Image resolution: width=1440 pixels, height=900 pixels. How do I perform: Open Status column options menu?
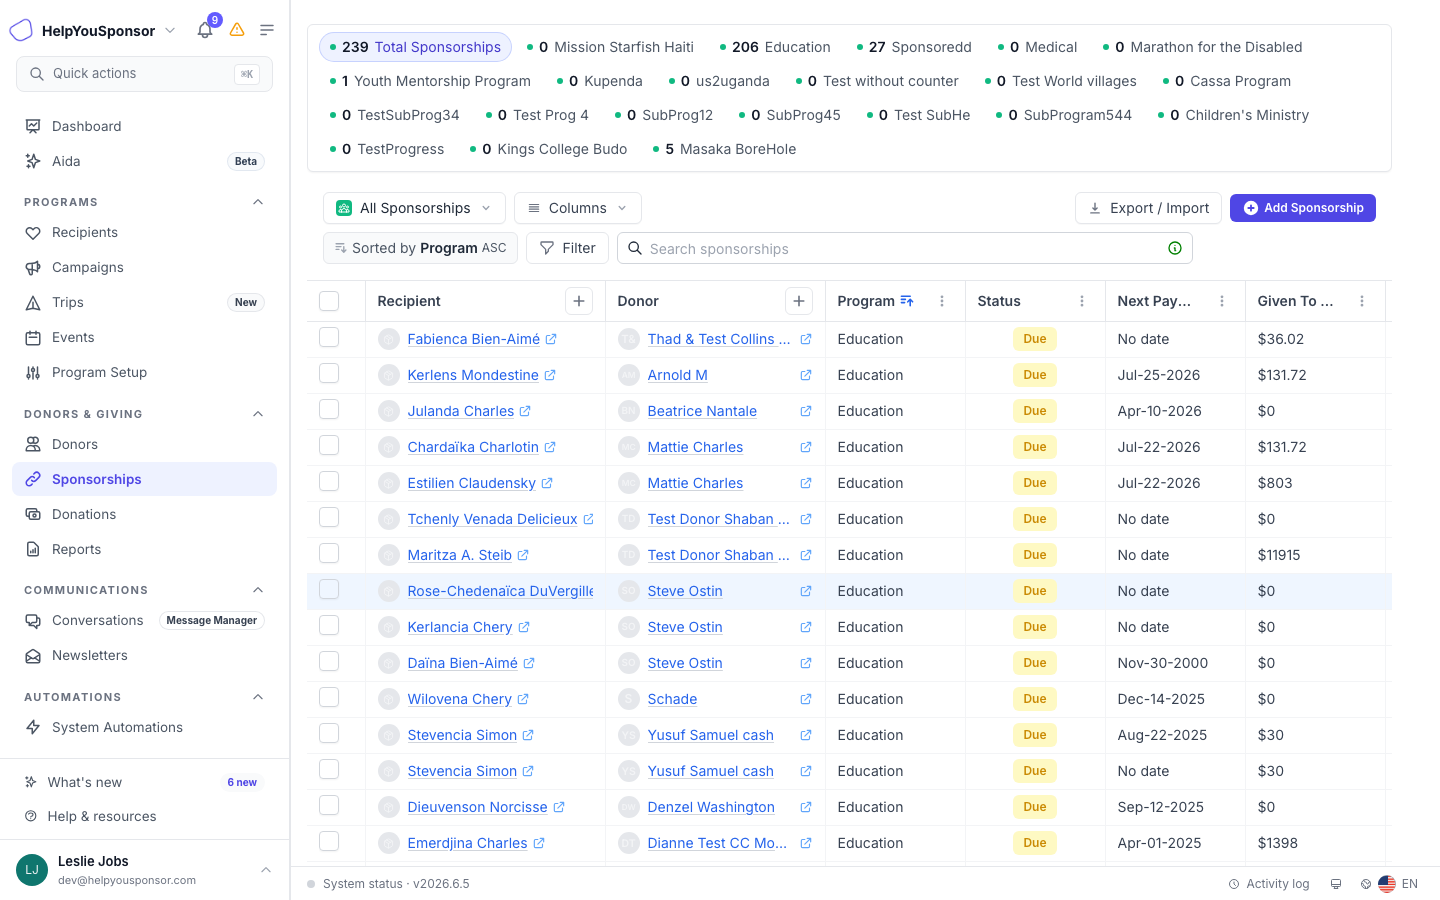pyautogui.click(x=1082, y=301)
